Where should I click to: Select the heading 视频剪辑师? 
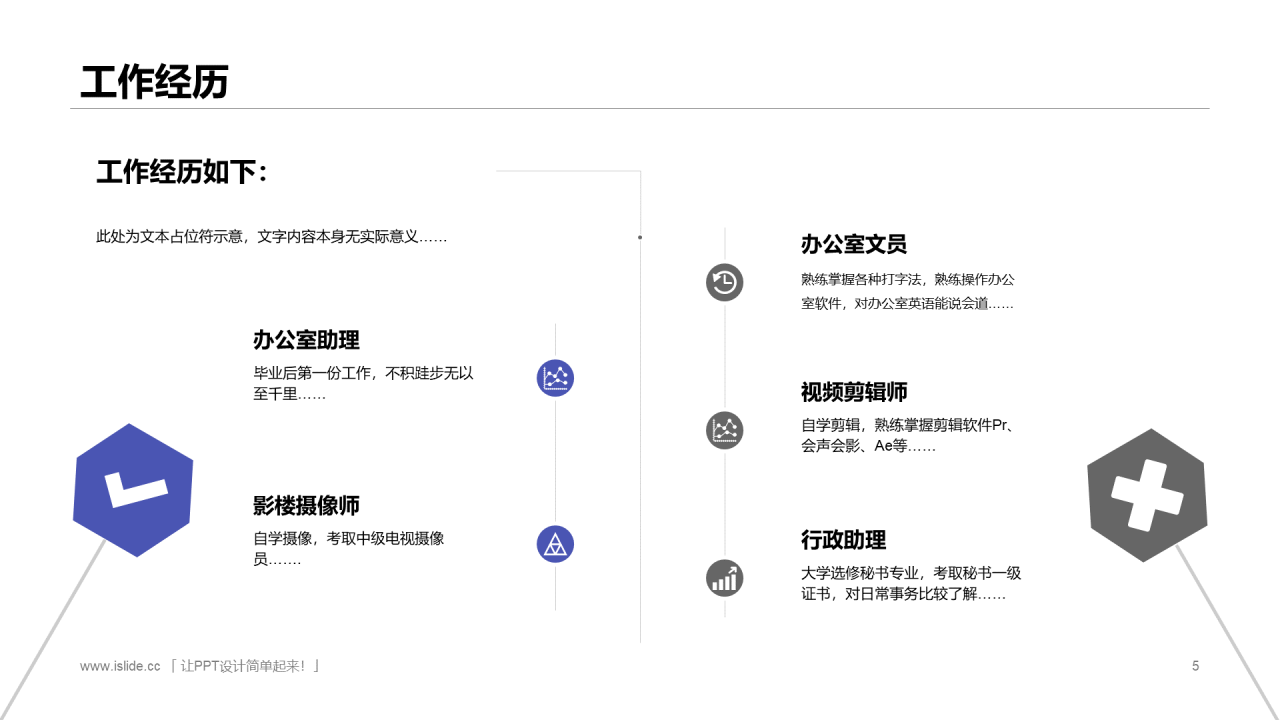854,392
